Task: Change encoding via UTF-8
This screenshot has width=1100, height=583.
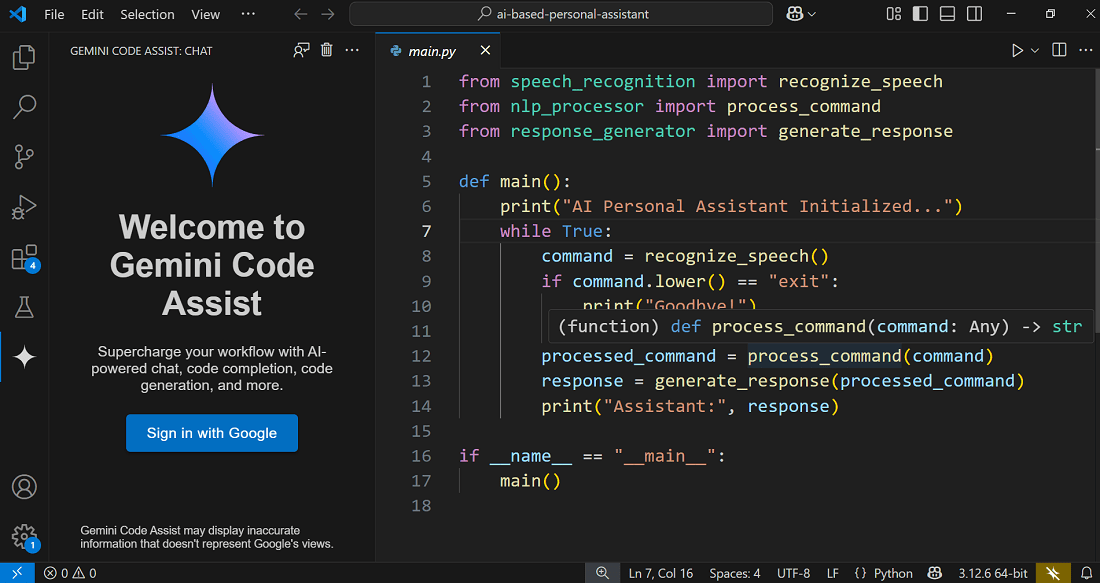Action: click(x=793, y=573)
